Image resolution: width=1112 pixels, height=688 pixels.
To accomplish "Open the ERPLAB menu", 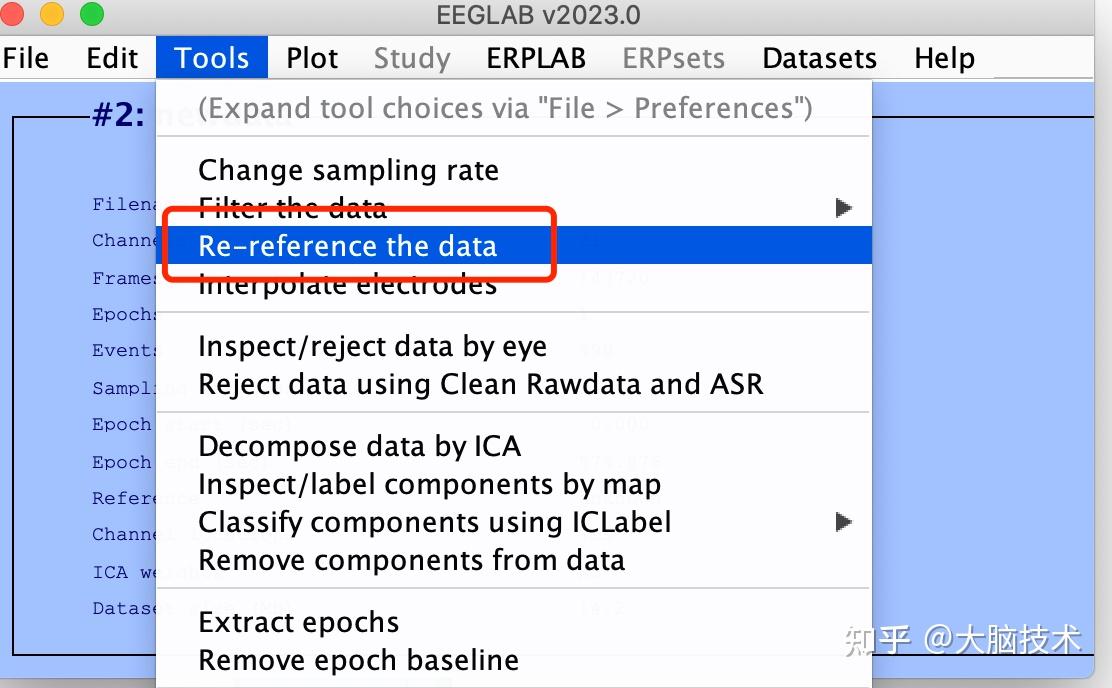I will [x=536, y=58].
